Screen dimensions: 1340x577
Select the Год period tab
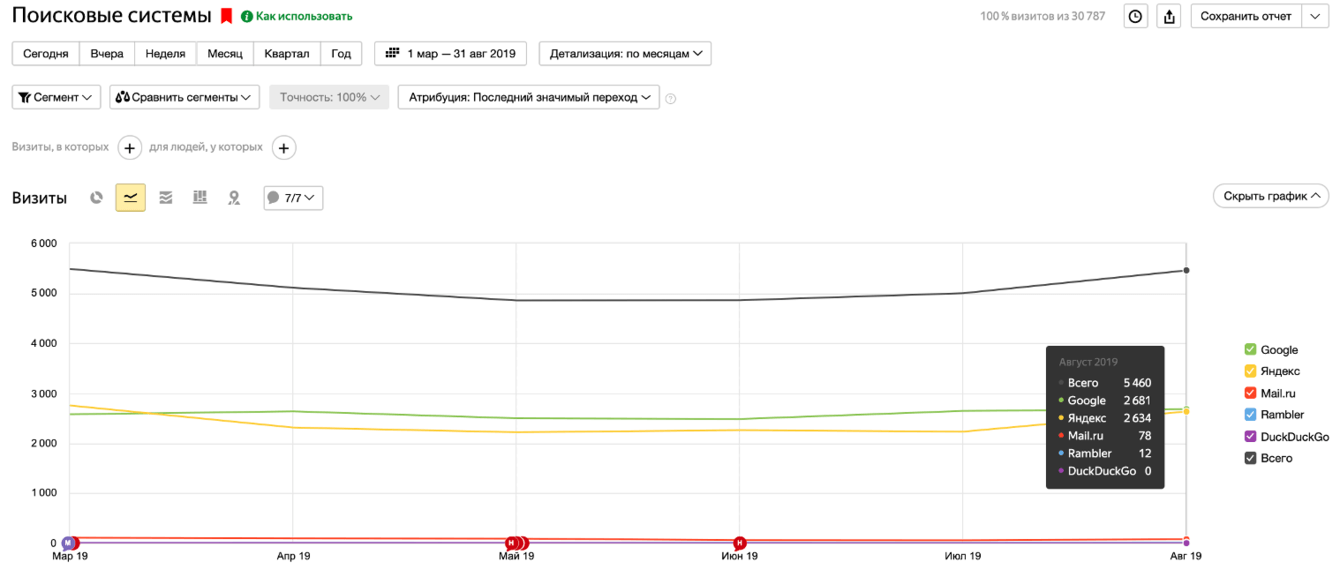pyautogui.click(x=341, y=53)
